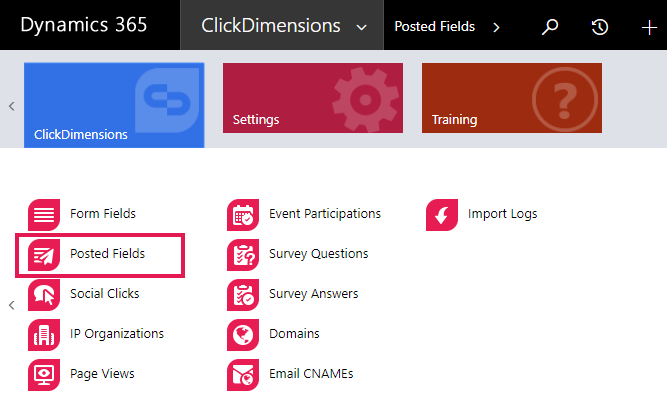Click the Dynamics 365 home label

tap(83, 25)
